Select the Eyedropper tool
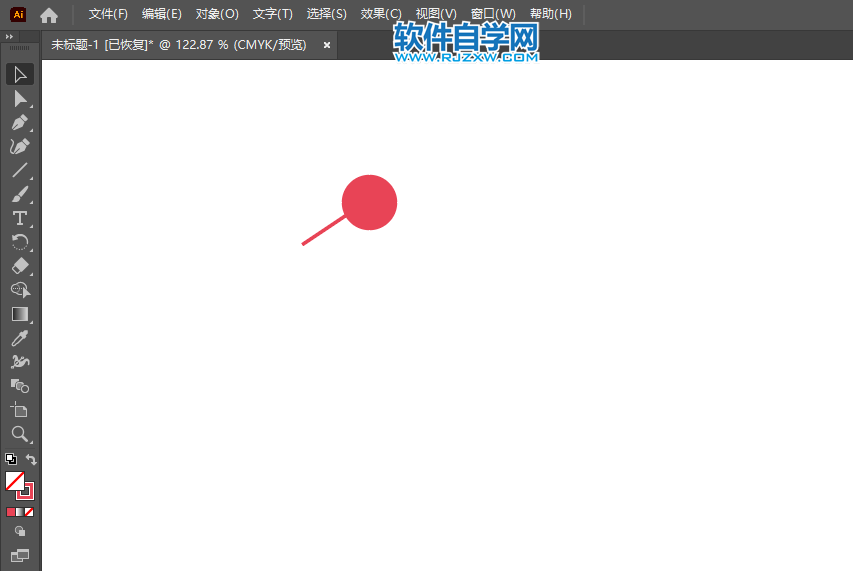Viewport: 853px width, 571px height. click(20, 338)
